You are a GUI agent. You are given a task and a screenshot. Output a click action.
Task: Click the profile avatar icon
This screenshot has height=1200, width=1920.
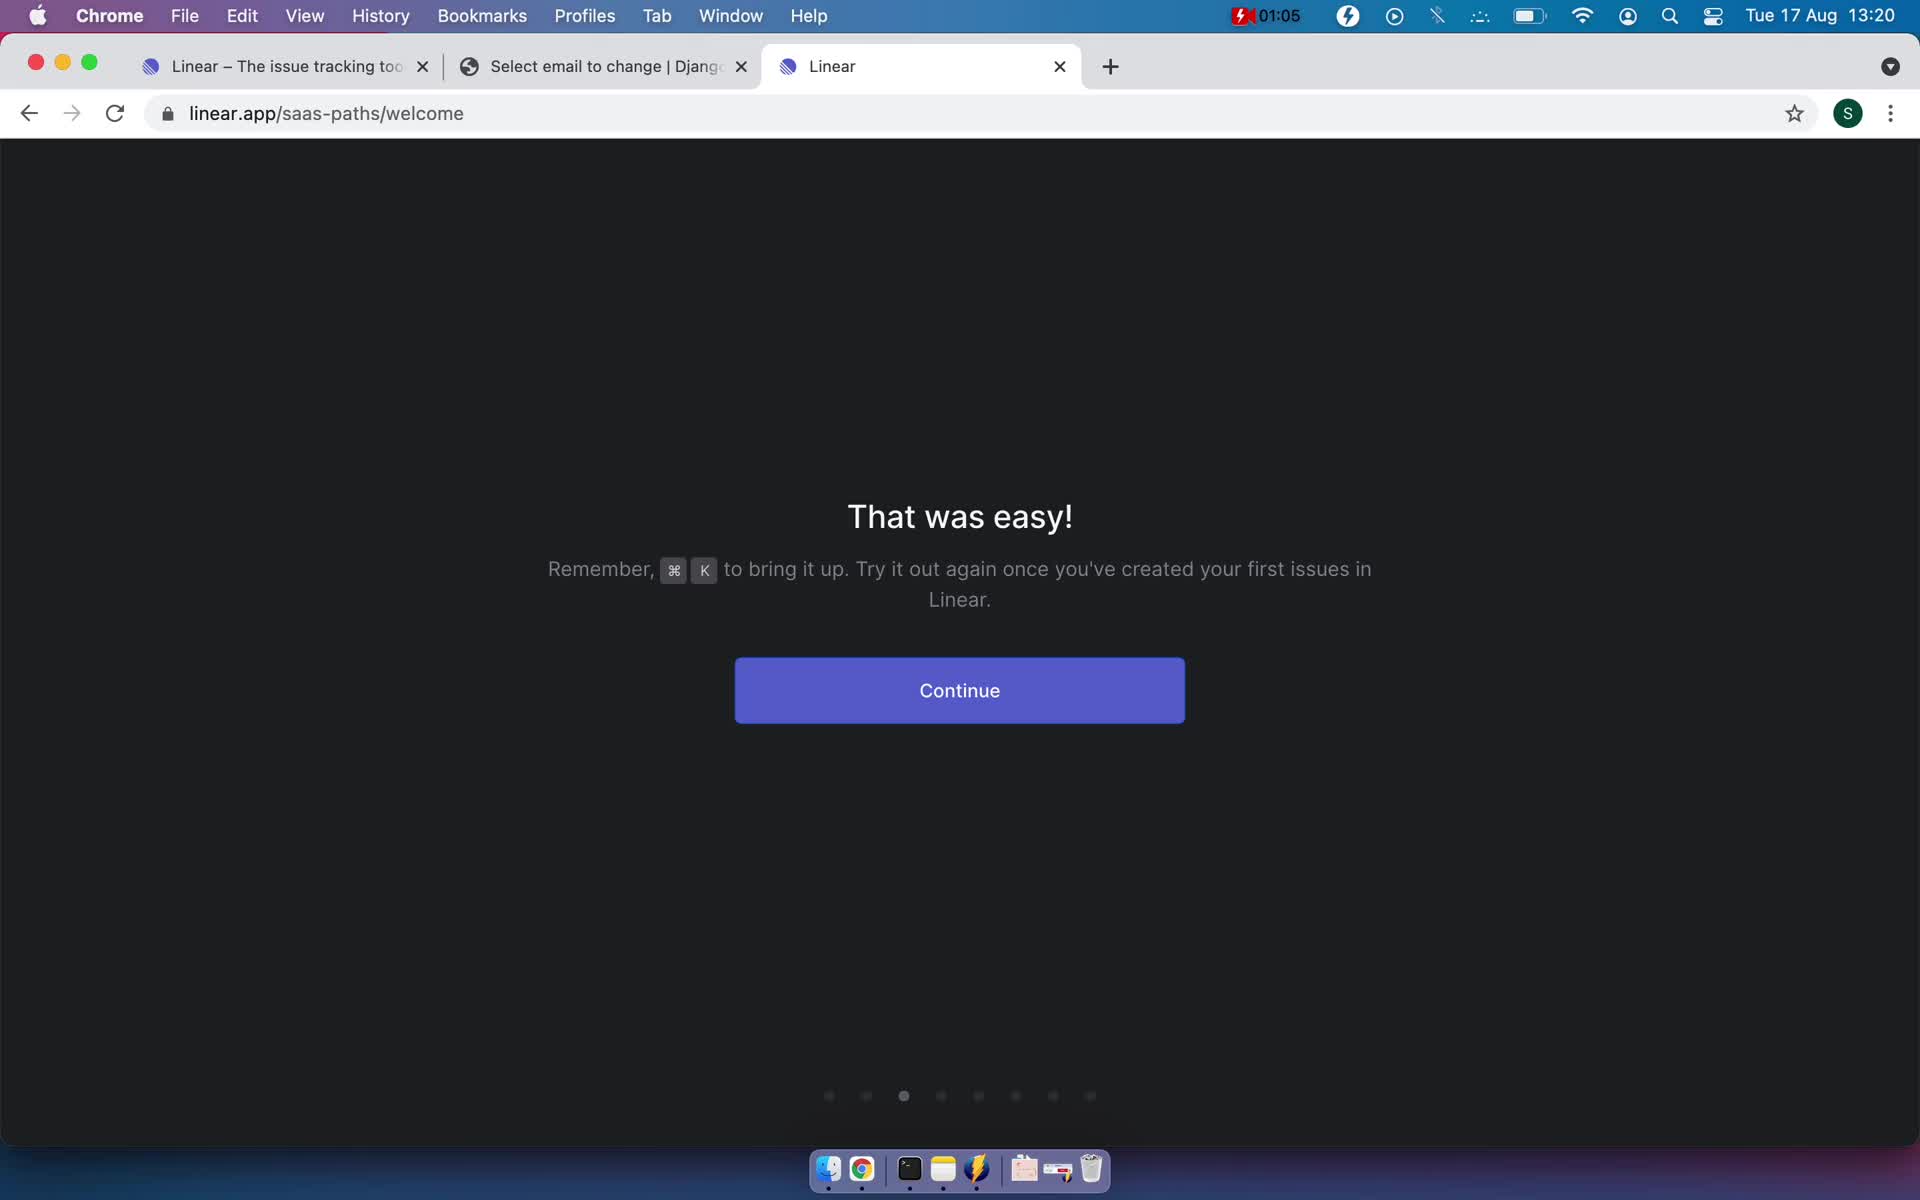click(x=1848, y=113)
